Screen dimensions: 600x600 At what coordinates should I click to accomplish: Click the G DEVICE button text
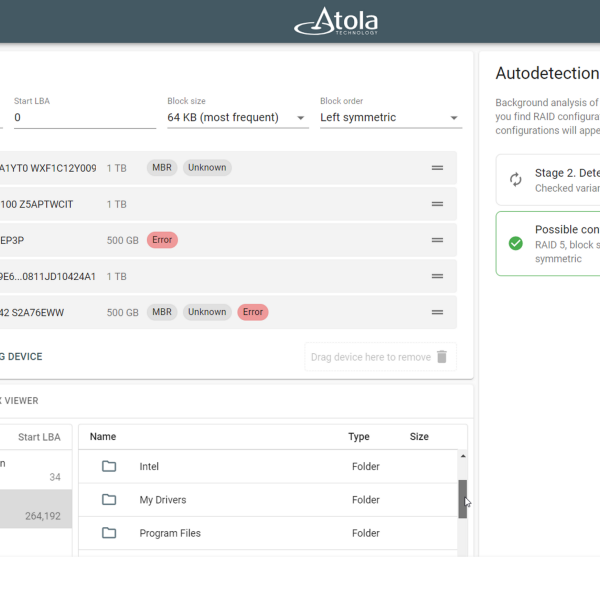(21, 357)
